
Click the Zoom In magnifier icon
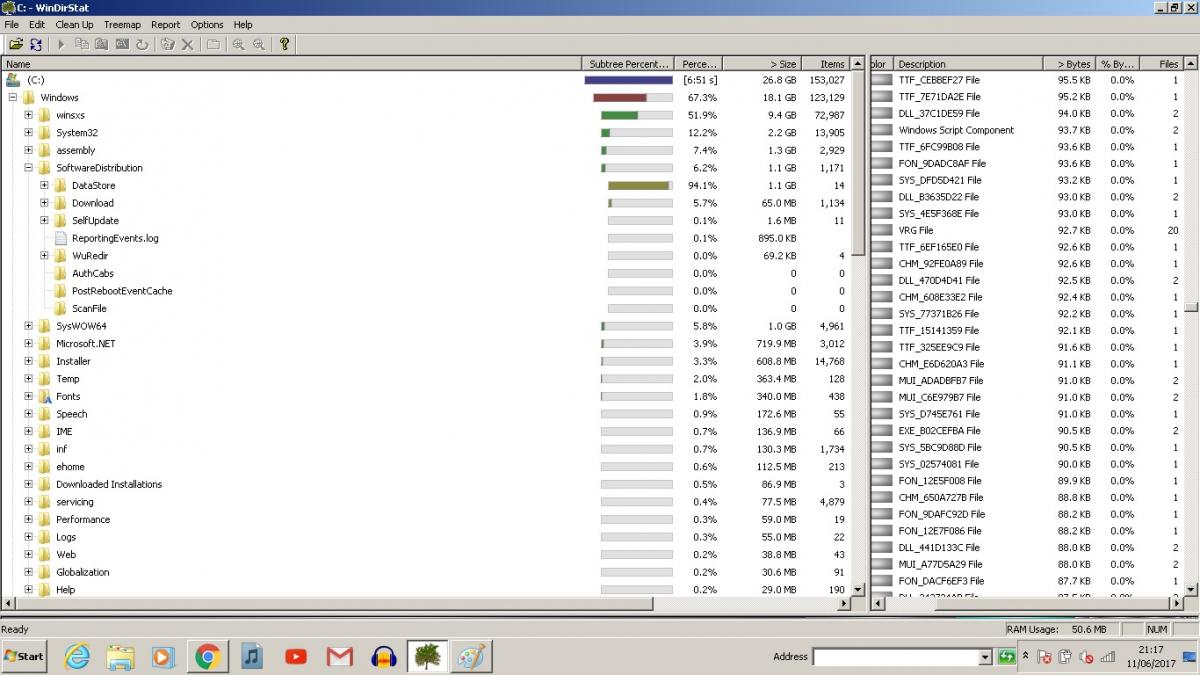point(238,44)
